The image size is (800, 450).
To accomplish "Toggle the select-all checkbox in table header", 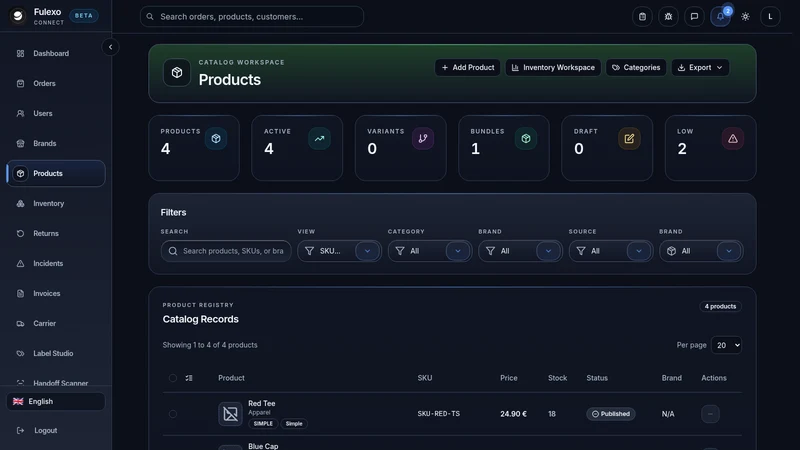I will point(173,378).
